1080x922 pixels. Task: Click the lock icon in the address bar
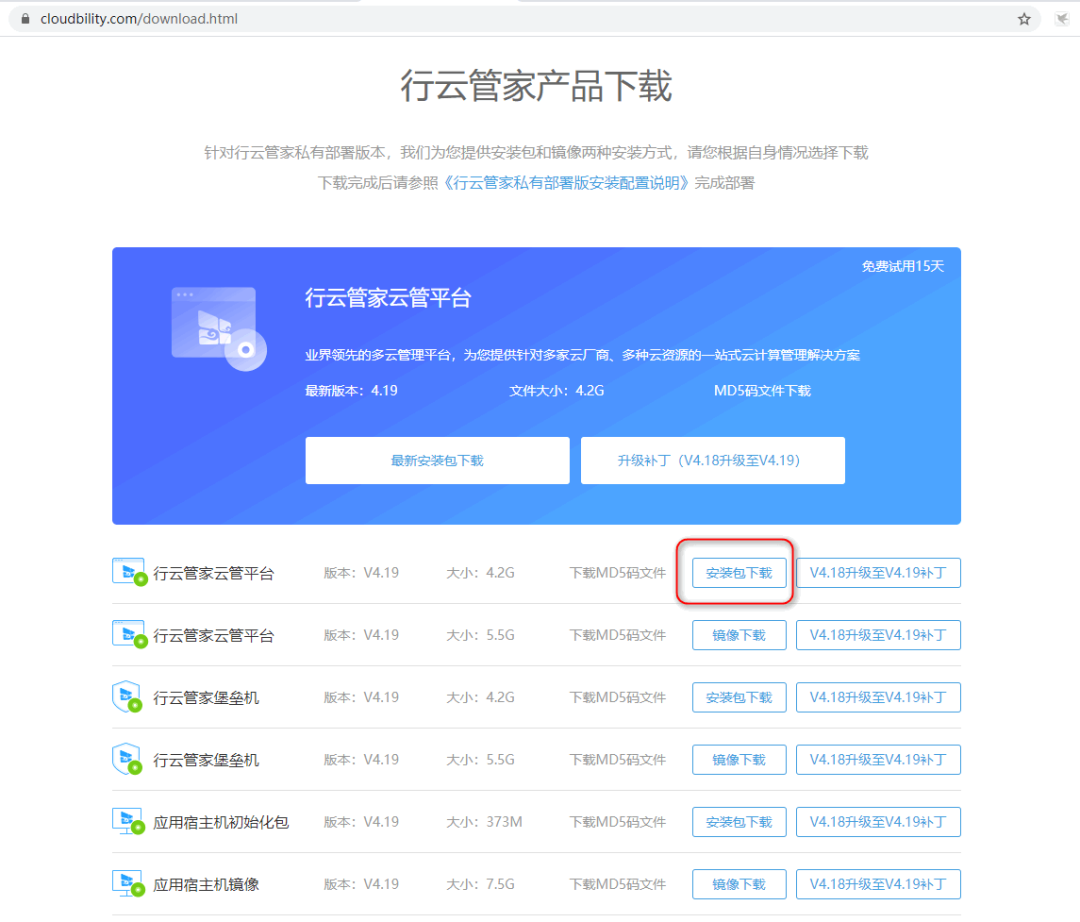(25, 19)
